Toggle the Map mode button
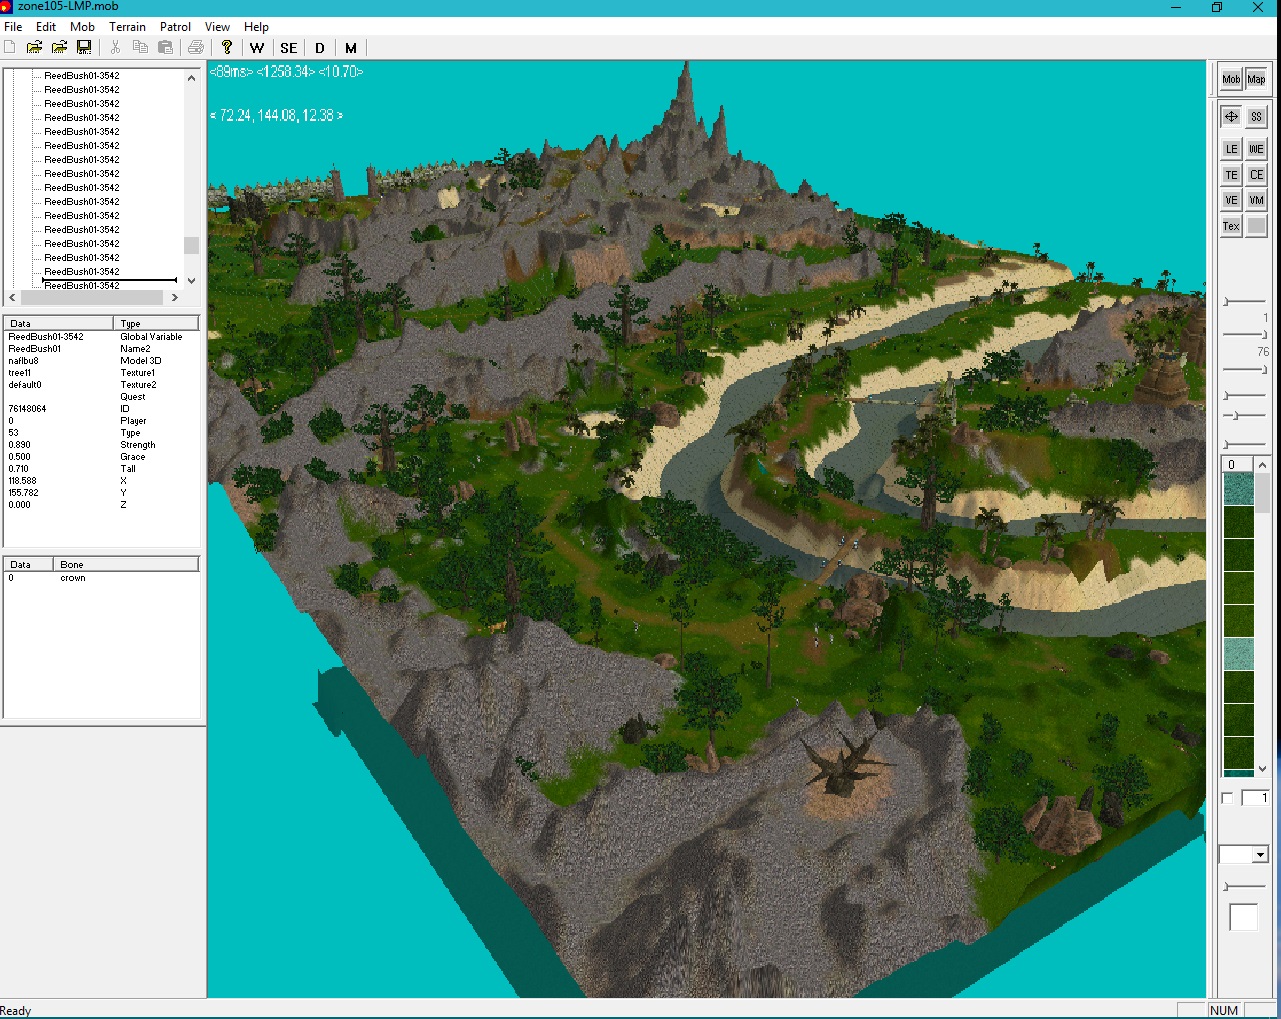The width and height of the screenshot is (1281, 1019). tap(1256, 79)
